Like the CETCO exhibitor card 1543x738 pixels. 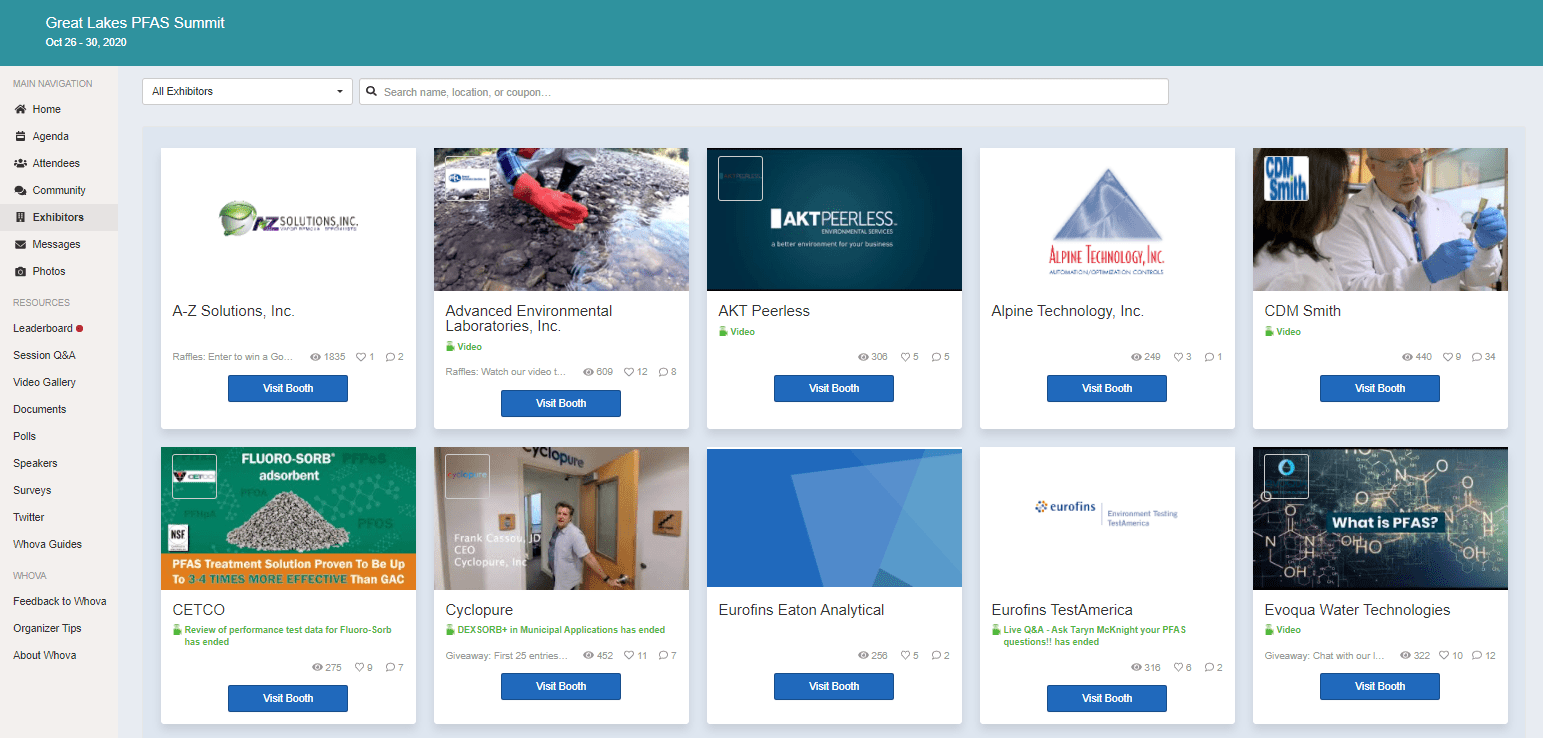pyautogui.click(x=360, y=667)
